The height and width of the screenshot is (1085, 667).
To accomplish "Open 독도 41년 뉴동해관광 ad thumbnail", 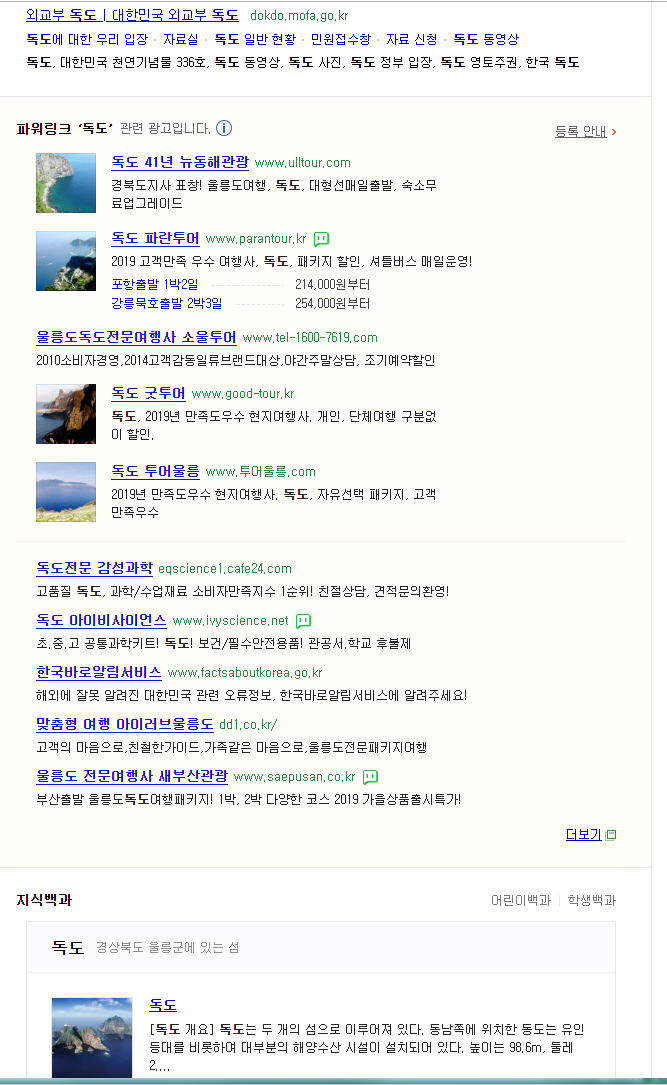I will [66, 183].
